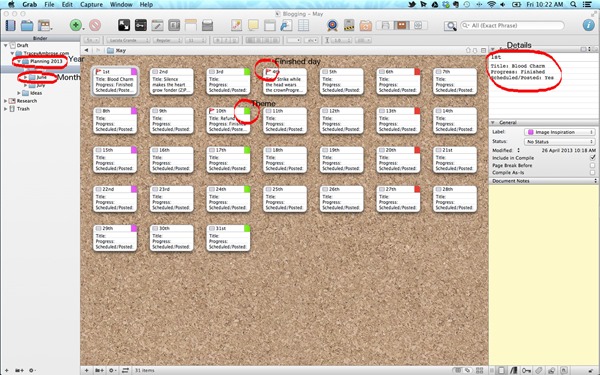600x375 pixels.
Task: Click the pink label swatch in Label dropdown
Action: pyautogui.click(x=531, y=132)
